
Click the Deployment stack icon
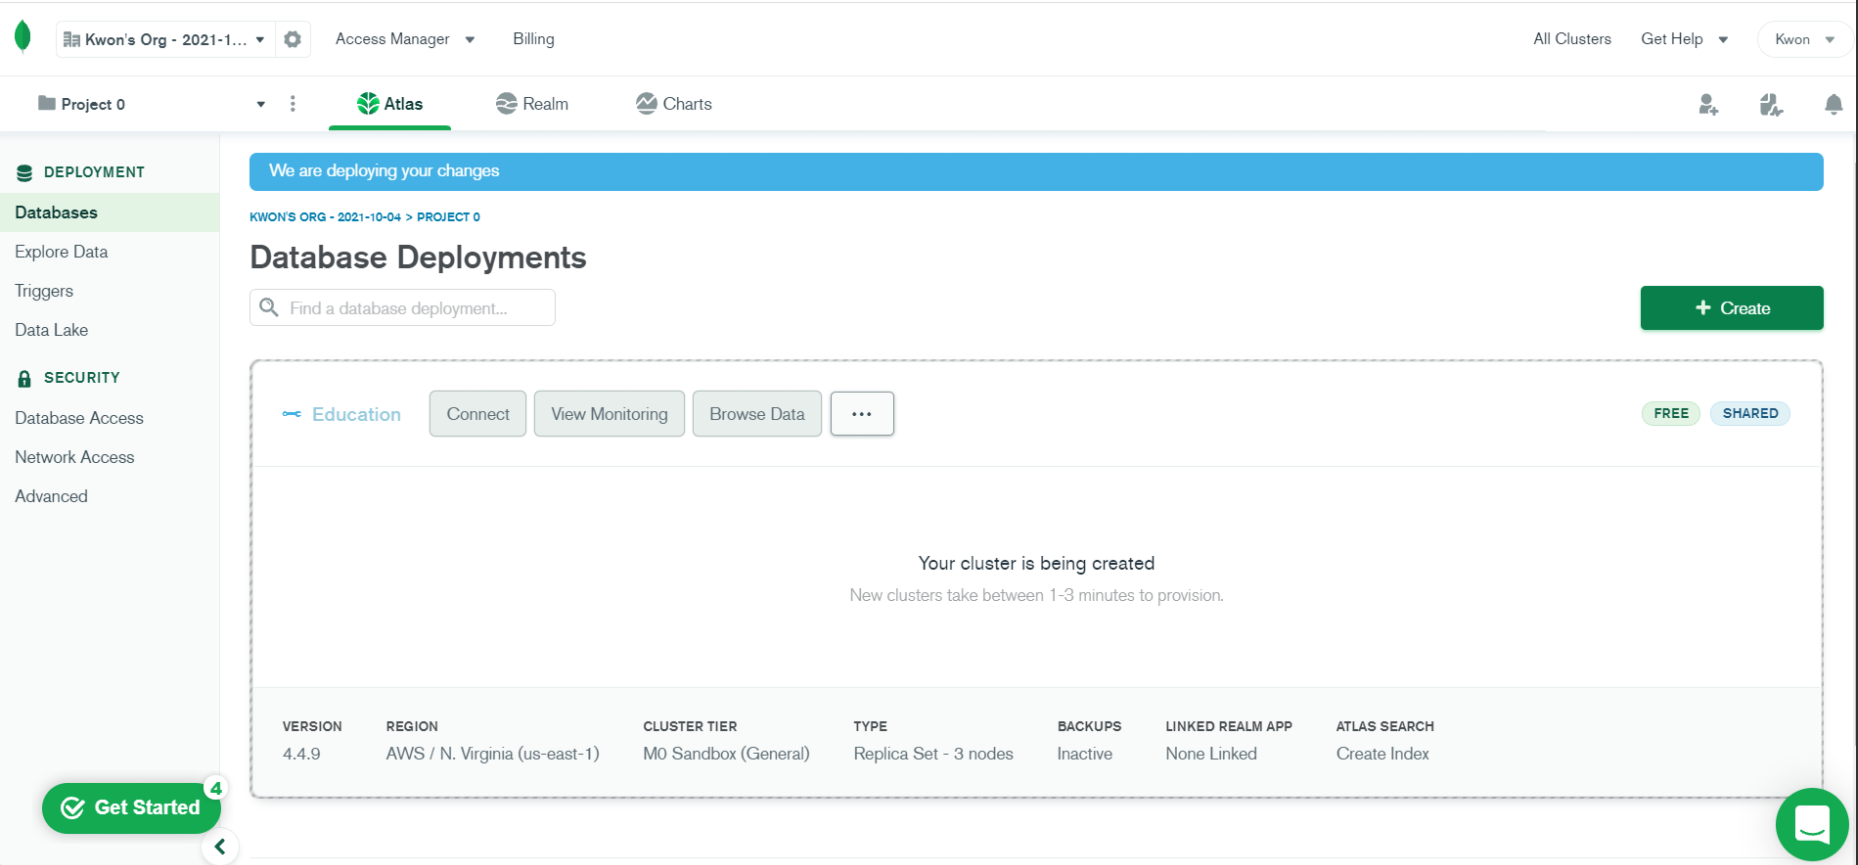click(25, 173)
